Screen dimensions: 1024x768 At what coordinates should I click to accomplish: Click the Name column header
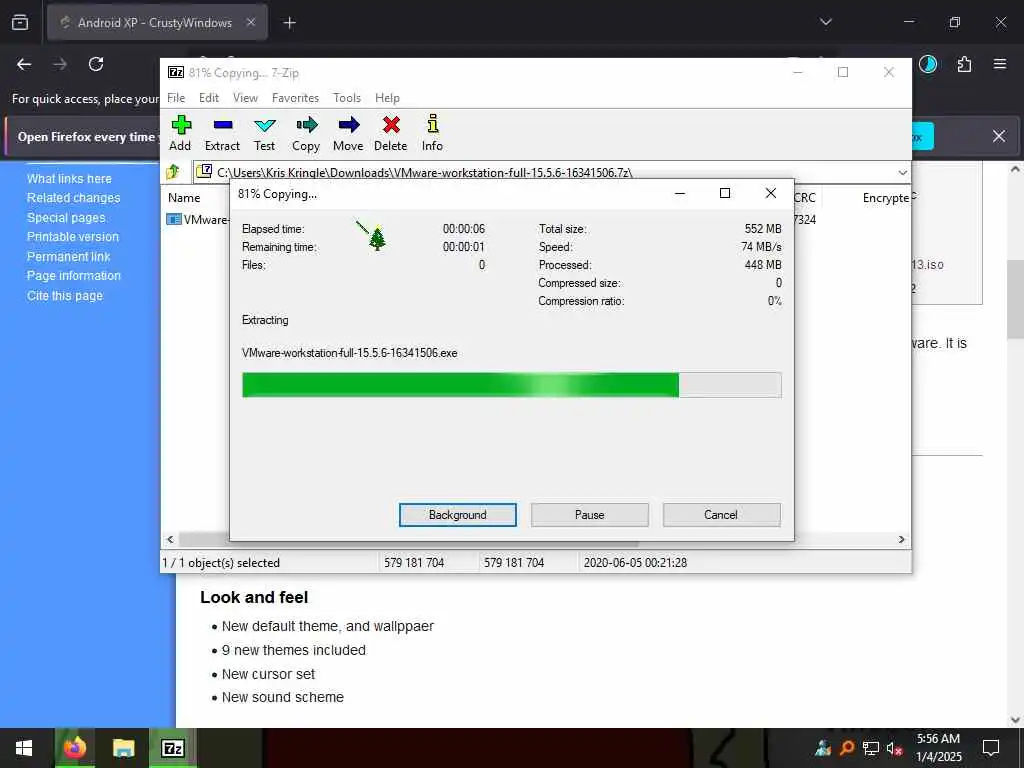pyautogui.click(x=184, y=198)
